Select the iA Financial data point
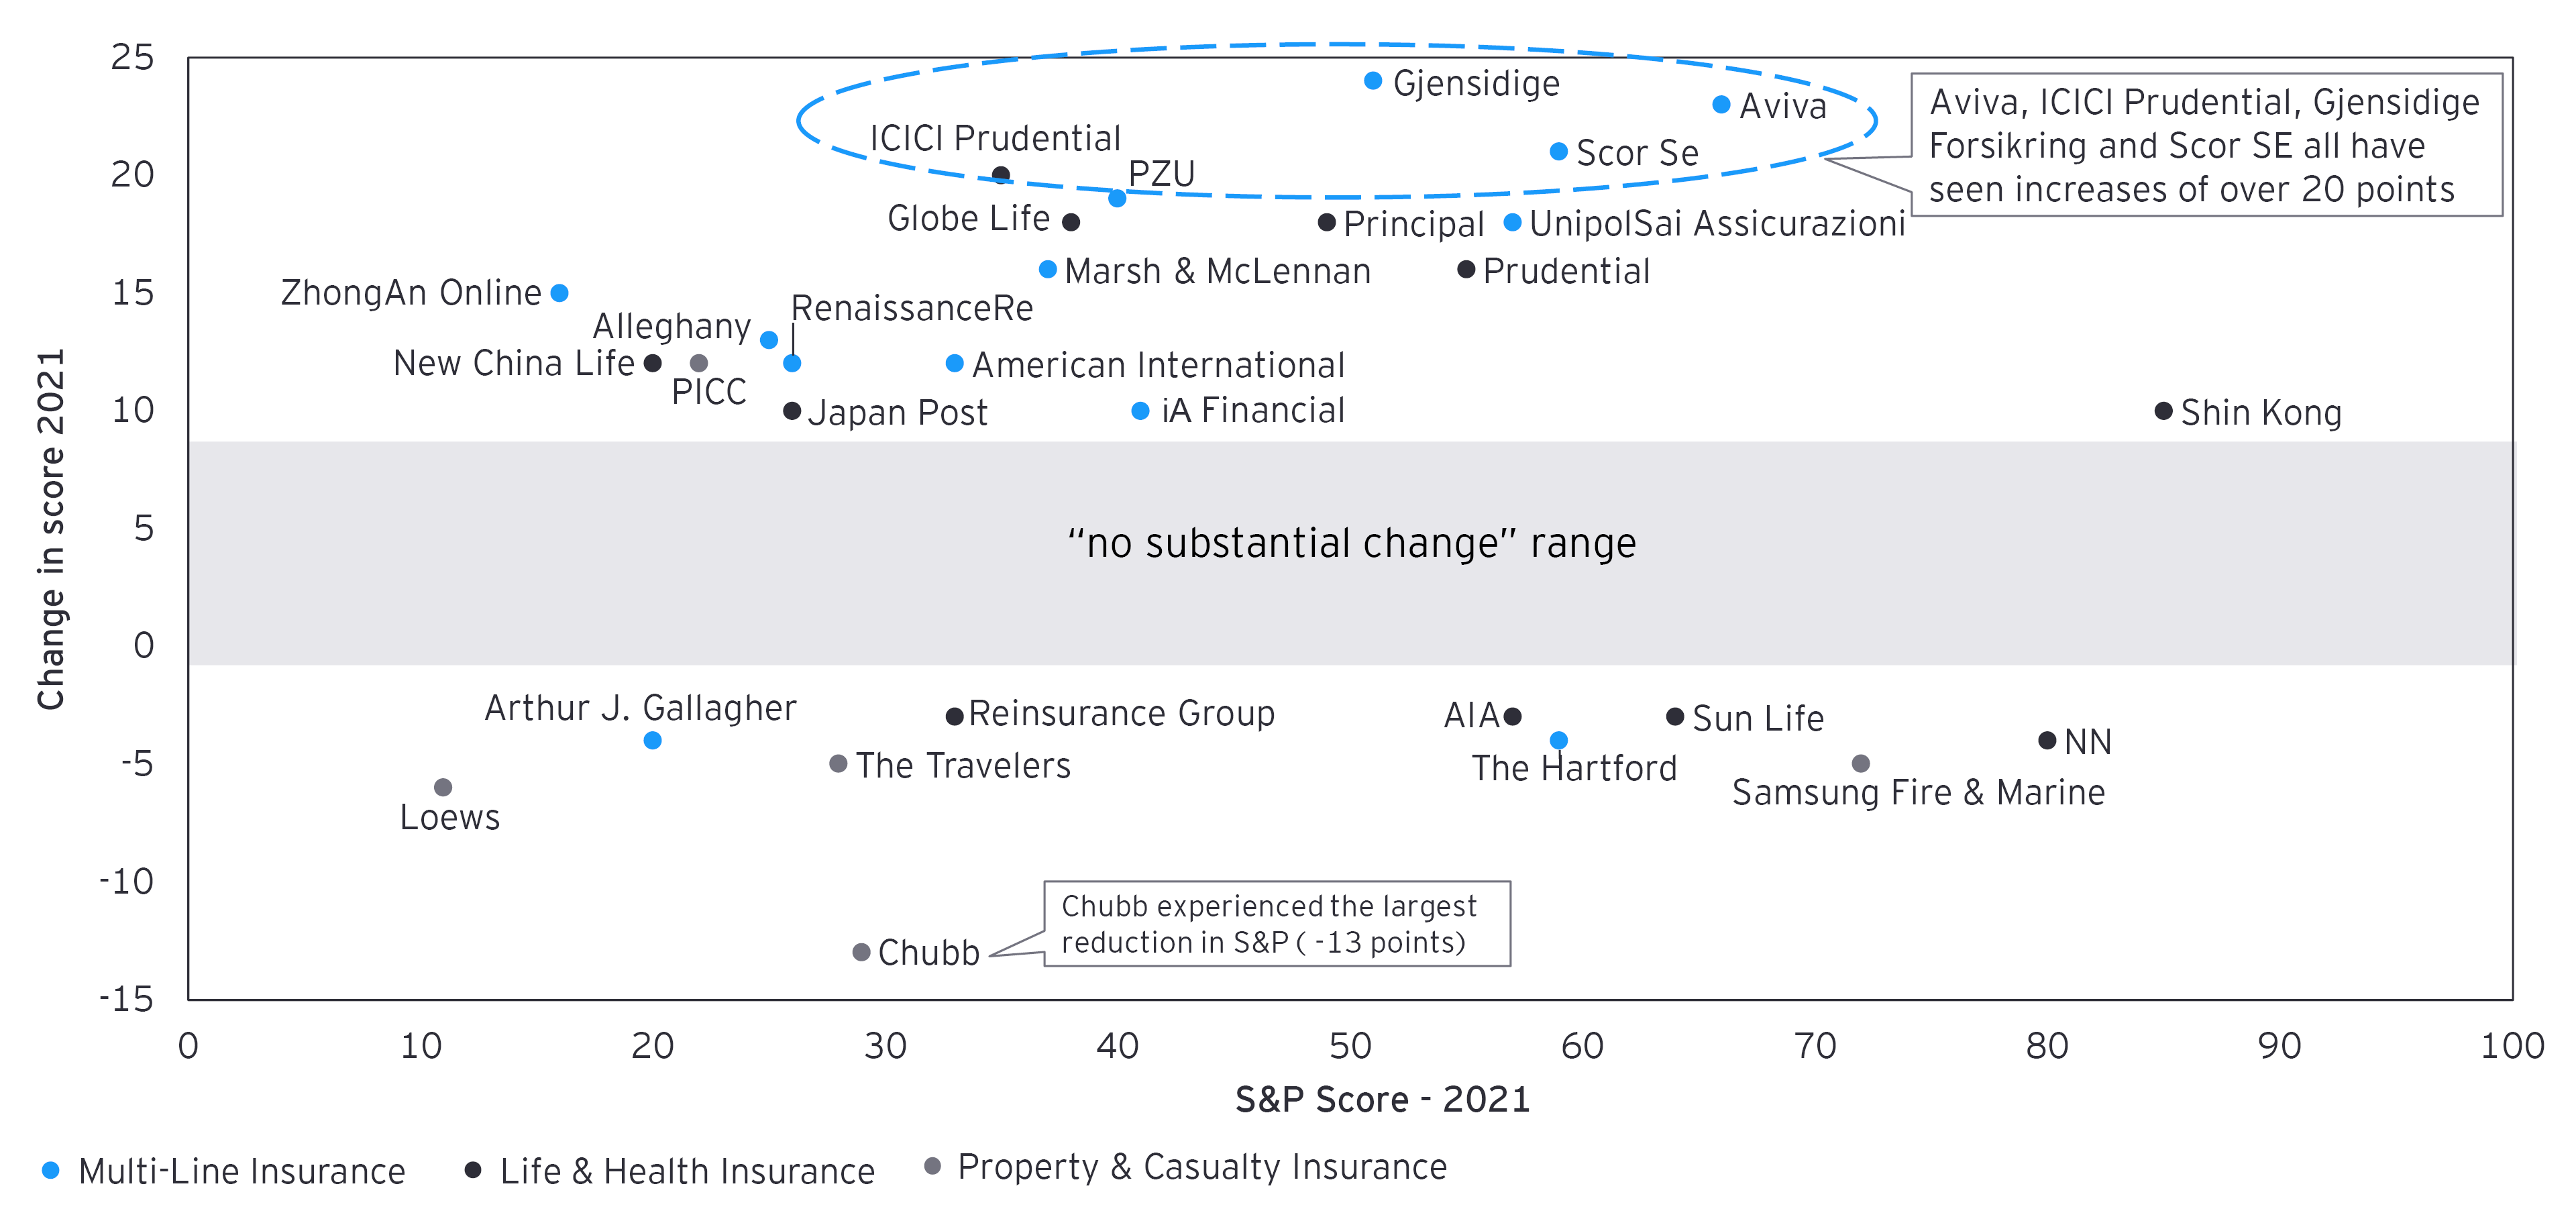 [1140, 411]
